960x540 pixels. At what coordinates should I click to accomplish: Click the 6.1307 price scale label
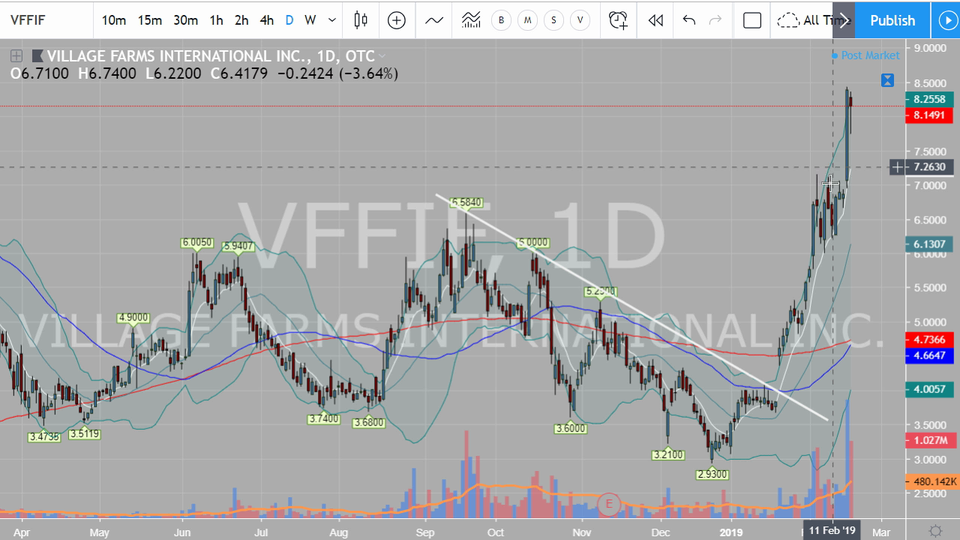tap(929, 244)
